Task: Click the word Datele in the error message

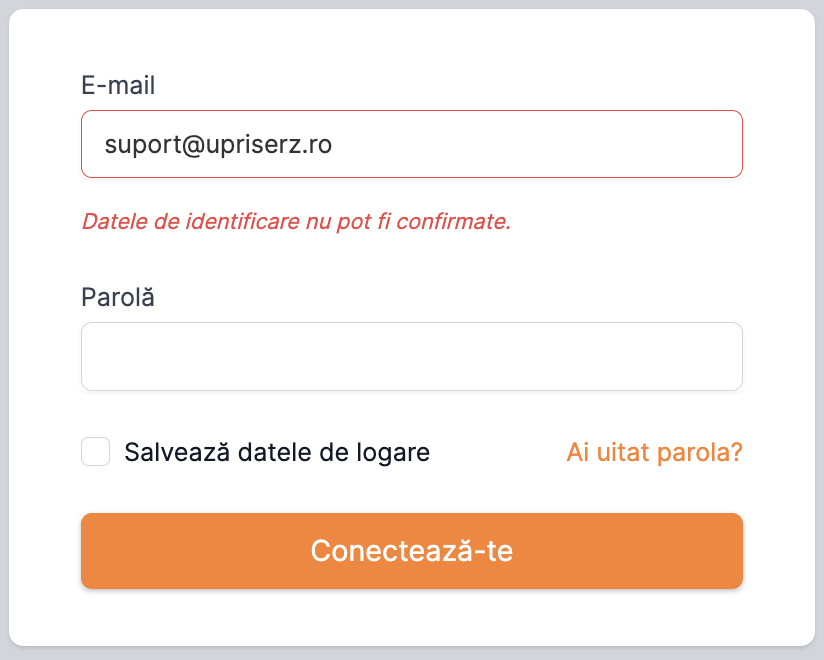Action: 115,221
